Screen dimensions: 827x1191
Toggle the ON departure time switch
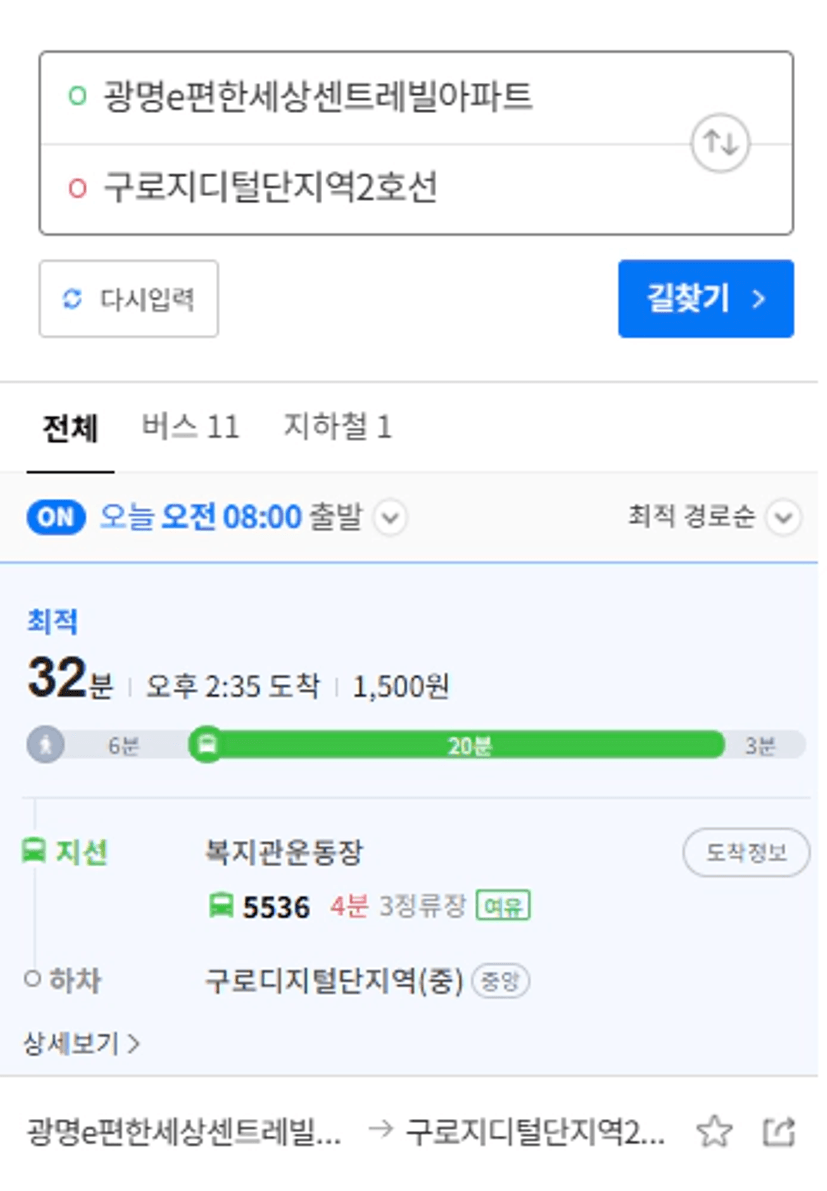tap(56, 517)
